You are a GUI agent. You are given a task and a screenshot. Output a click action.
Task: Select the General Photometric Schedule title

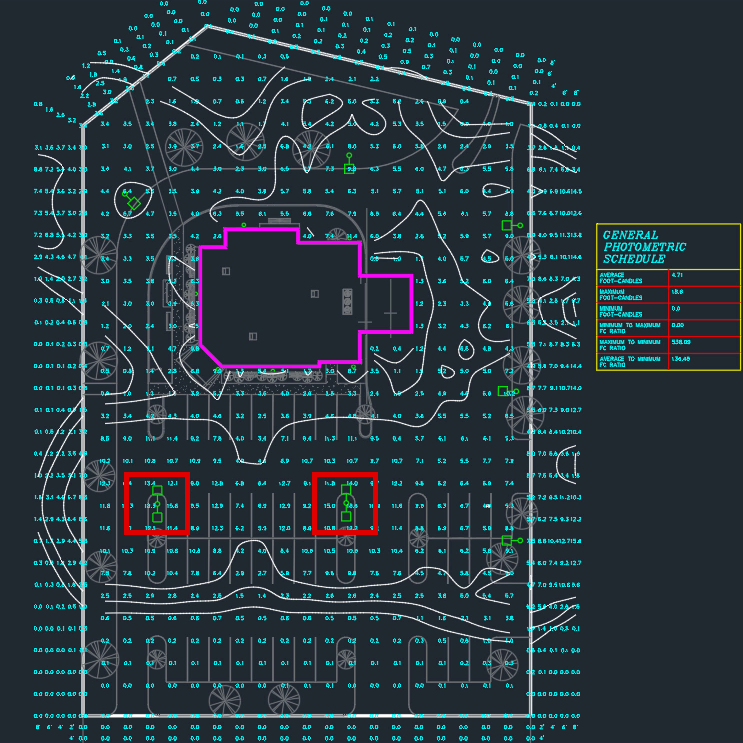[643, 247]
